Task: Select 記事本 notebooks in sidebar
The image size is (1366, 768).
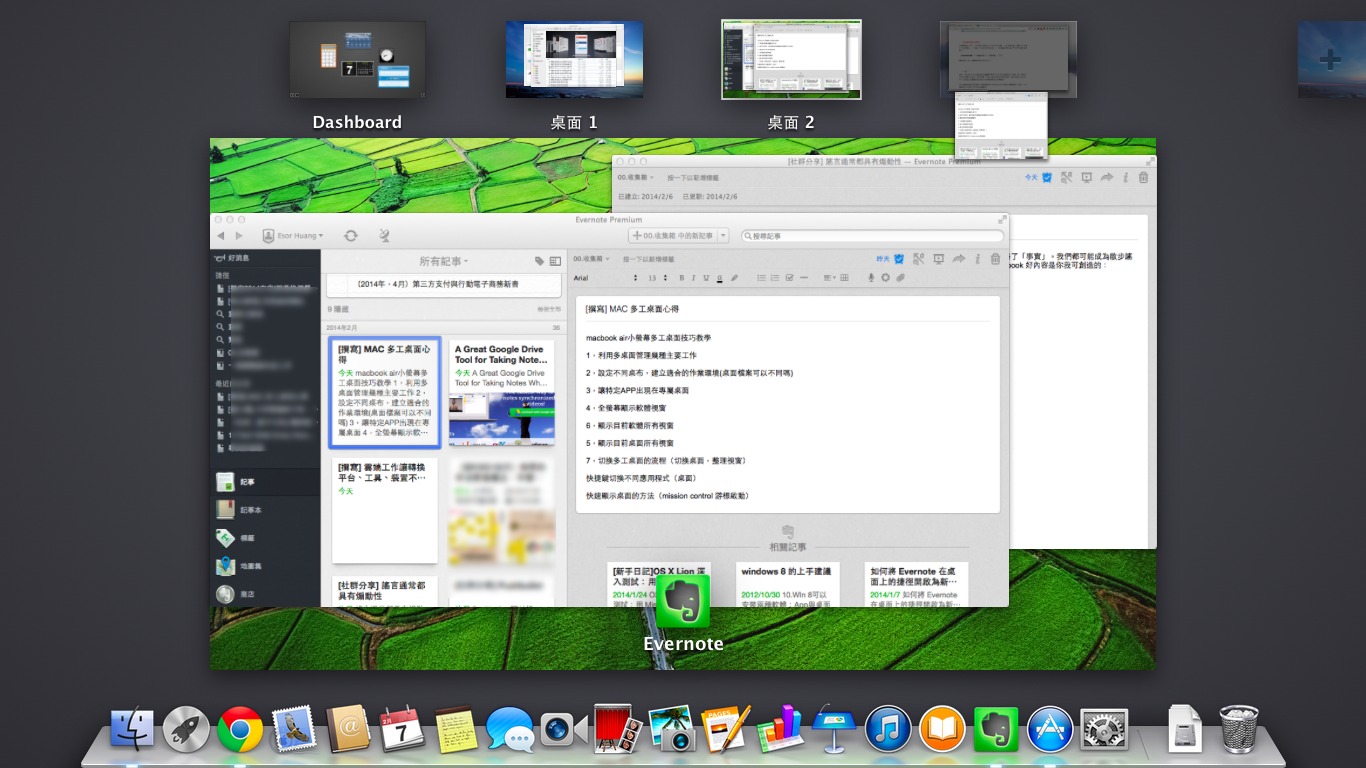Action: click(265, 510)
